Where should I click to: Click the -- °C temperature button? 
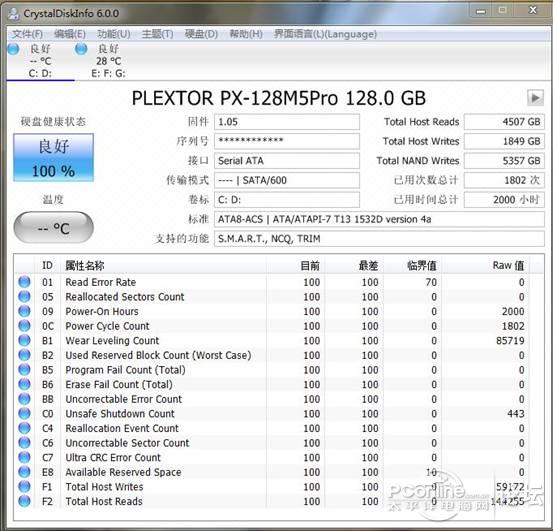(54, 227)
